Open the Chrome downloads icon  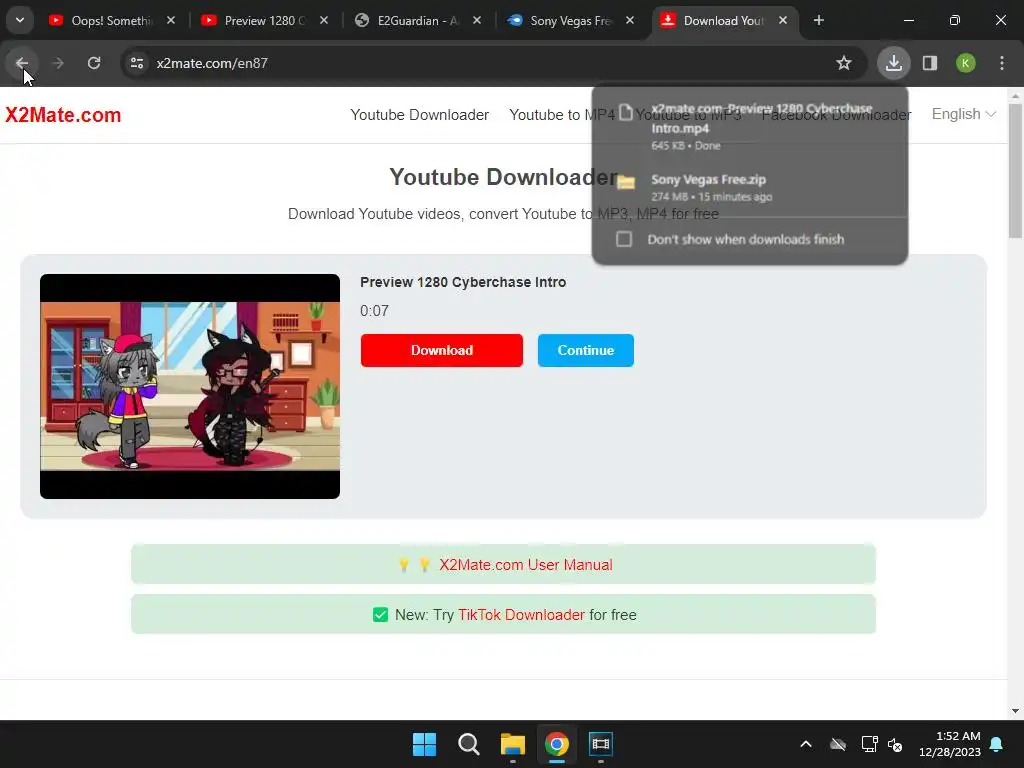point(893,63)
